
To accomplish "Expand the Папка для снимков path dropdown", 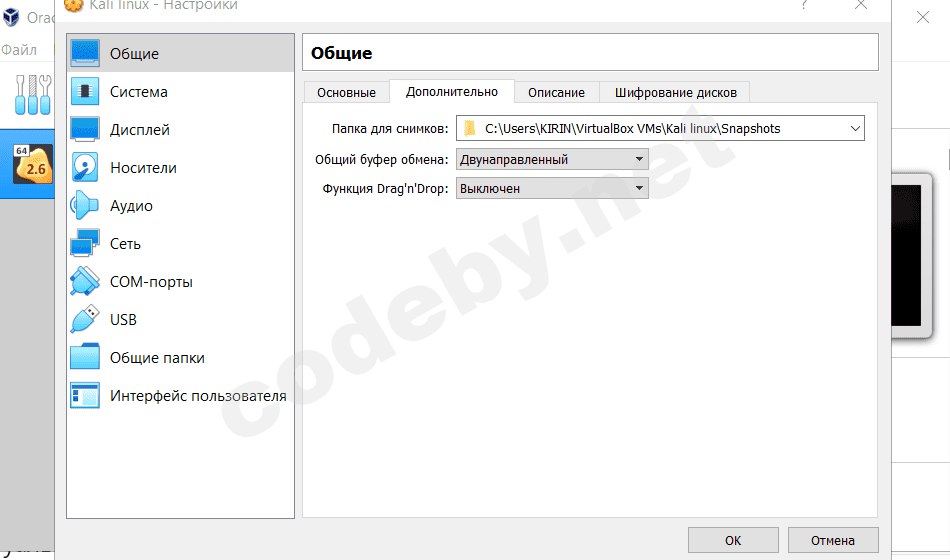I will [x=855, y=128].
